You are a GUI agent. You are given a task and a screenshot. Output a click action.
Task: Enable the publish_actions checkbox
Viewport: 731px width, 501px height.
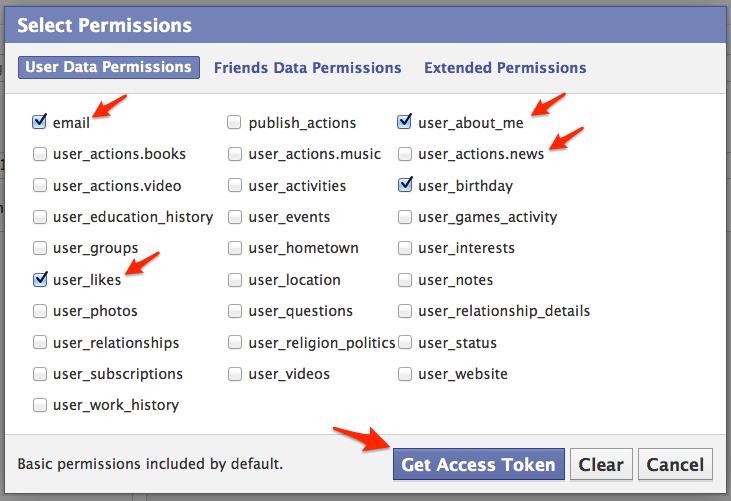(x=234, y=122)
